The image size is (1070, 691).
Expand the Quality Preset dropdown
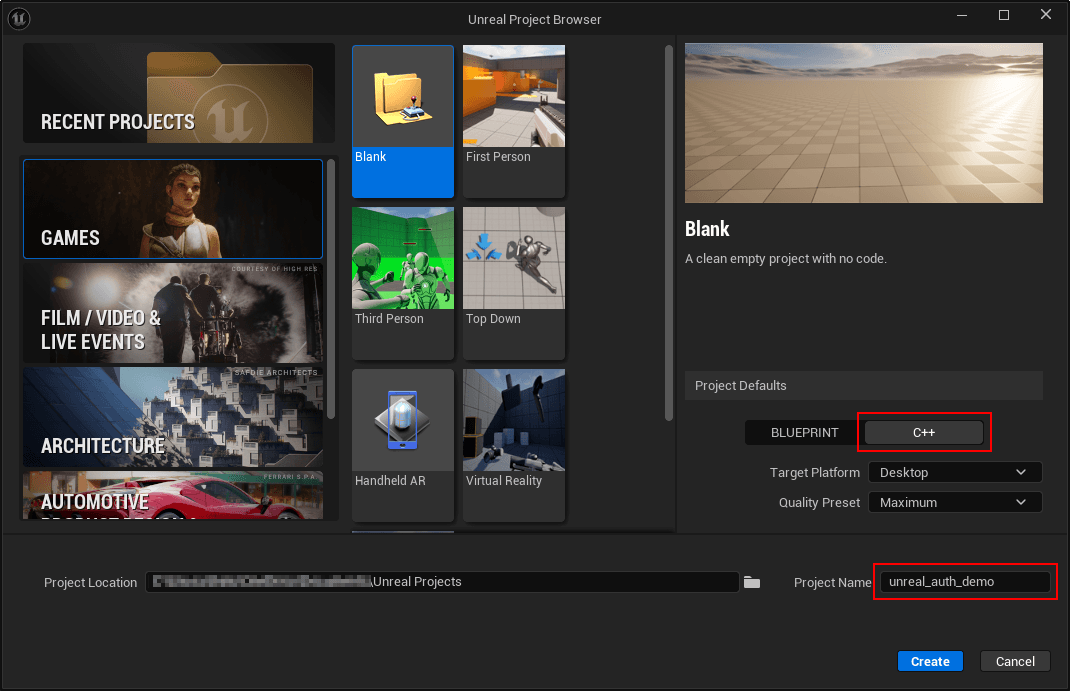click(954, 502)
